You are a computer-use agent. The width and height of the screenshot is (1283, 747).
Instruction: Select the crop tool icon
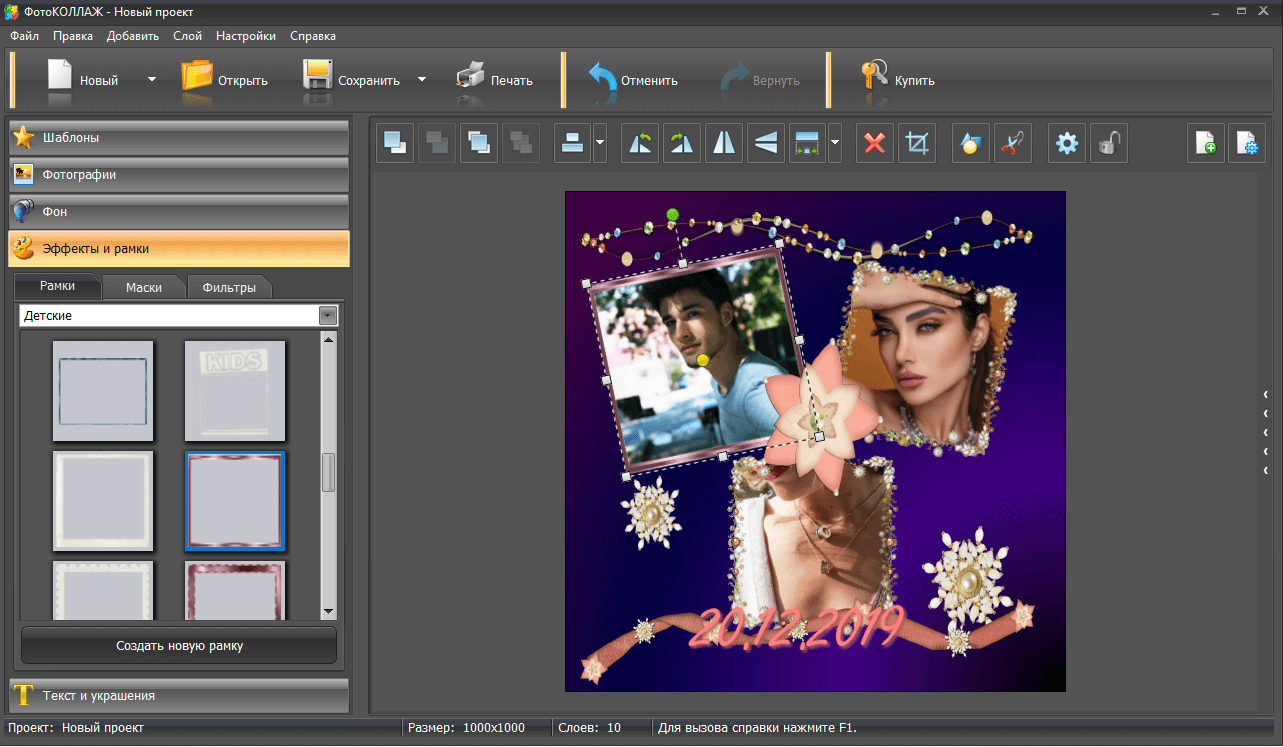tap(916, 144)
